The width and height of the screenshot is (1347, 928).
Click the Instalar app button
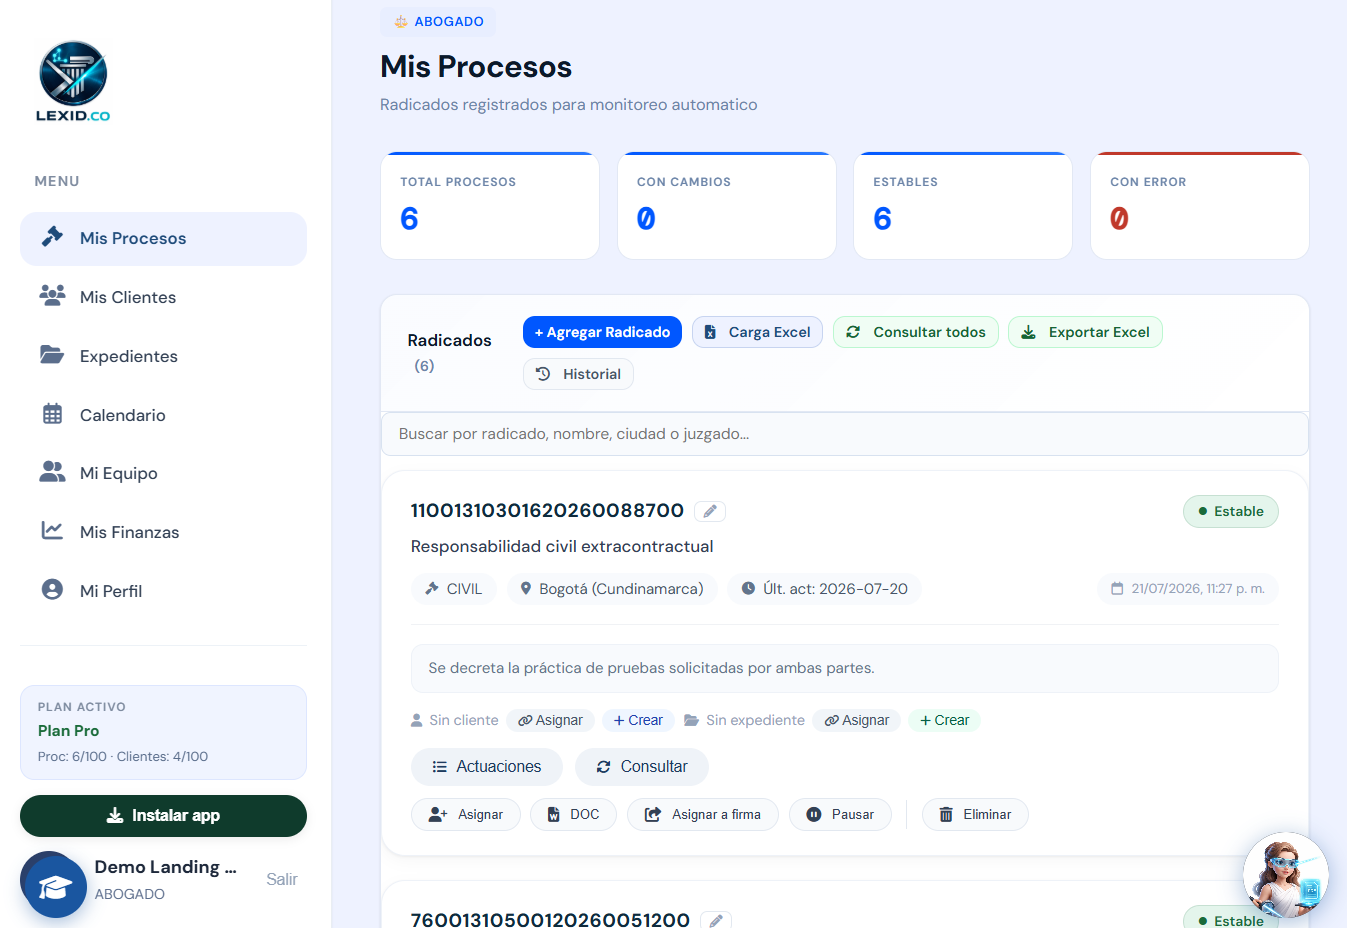tap(163, 816)
